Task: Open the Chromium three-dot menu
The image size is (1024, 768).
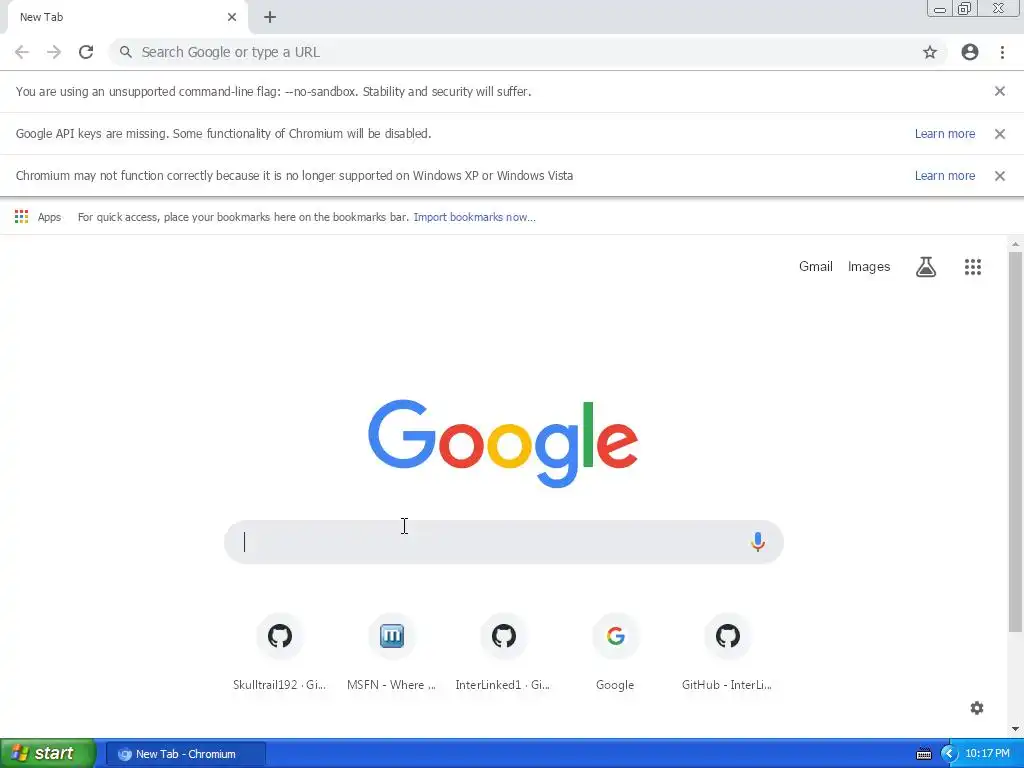Action: click(x=1002, y=52)
